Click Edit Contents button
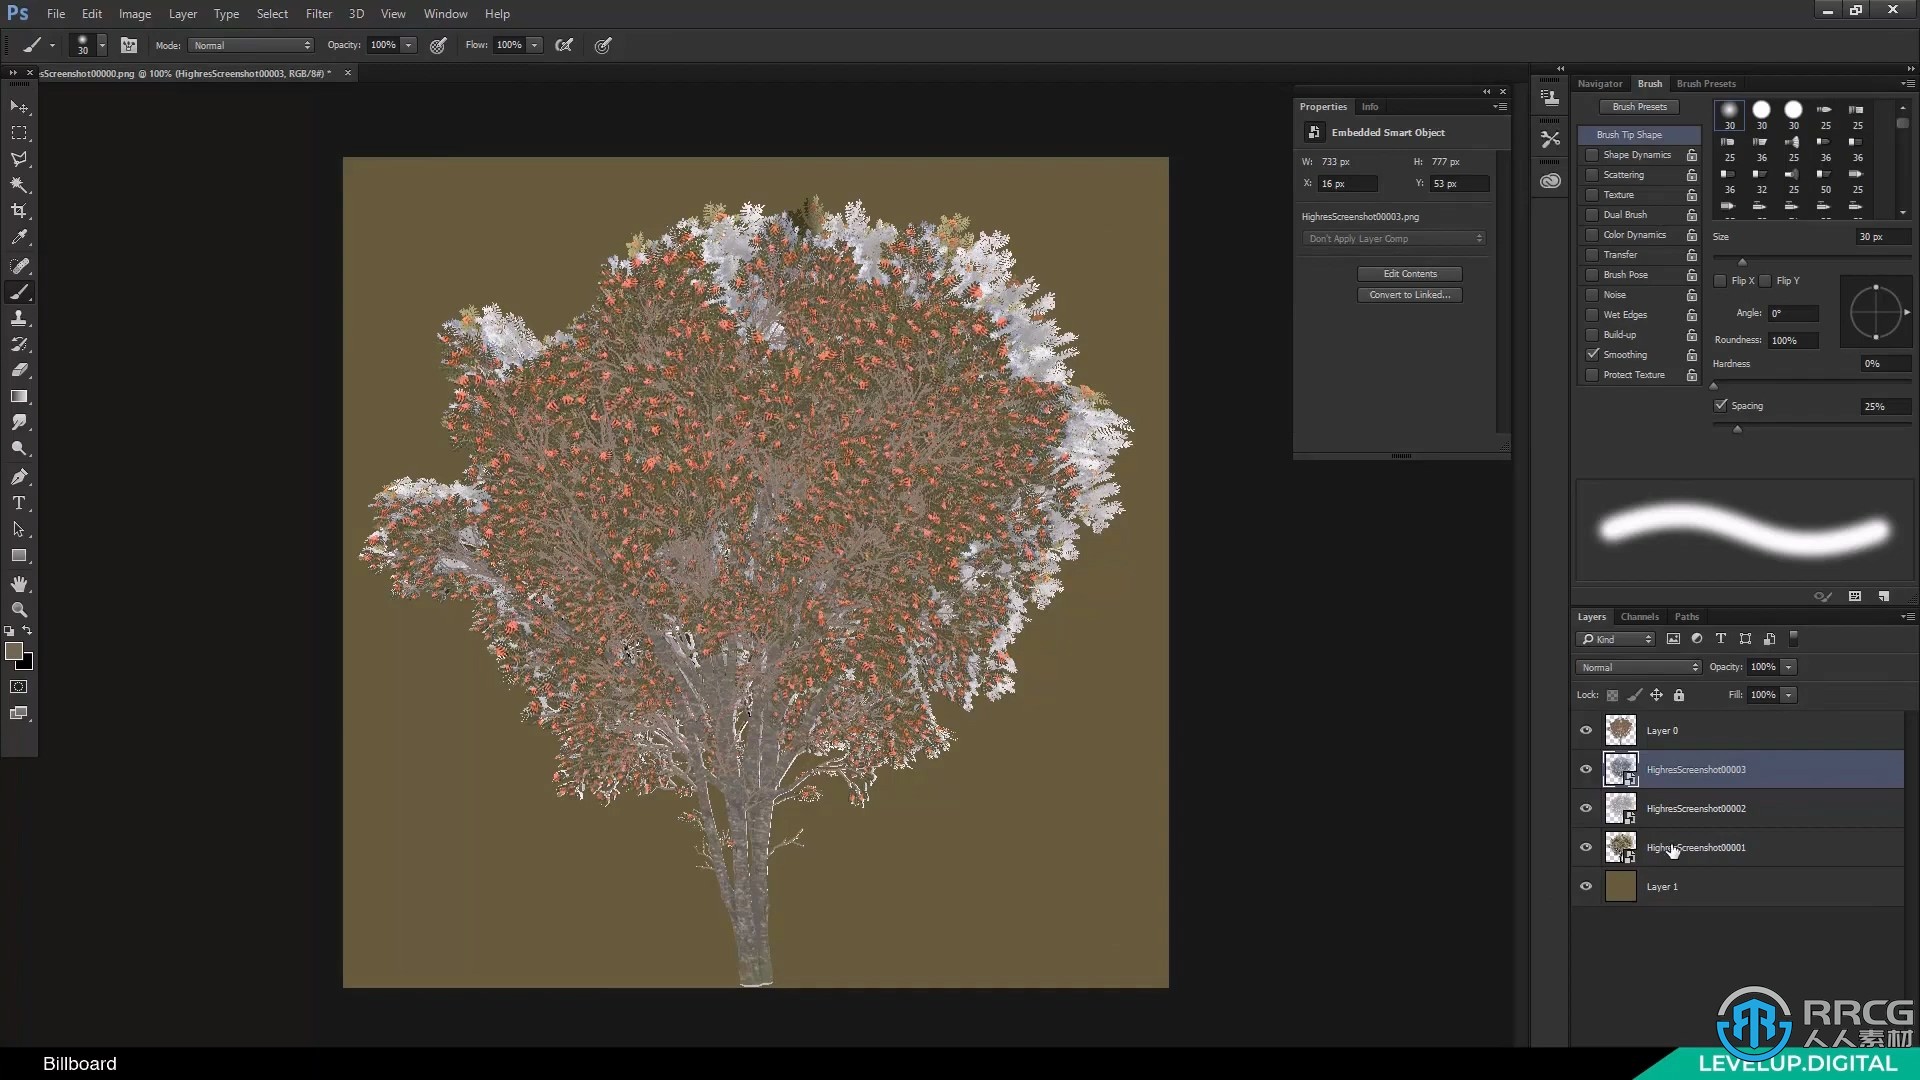This screenshot has height=1080, width=1920. point(1408,273)
